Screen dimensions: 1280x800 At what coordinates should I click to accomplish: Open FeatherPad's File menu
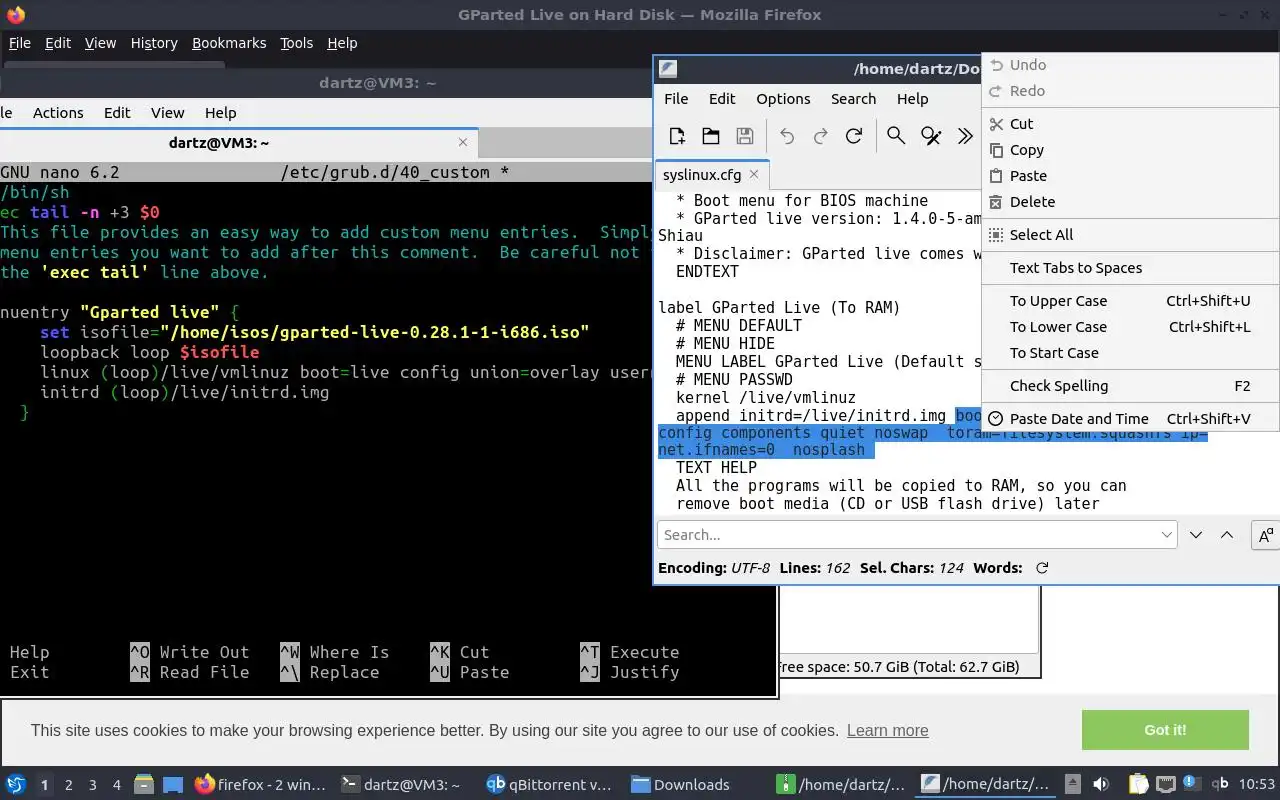pos(676,99)
